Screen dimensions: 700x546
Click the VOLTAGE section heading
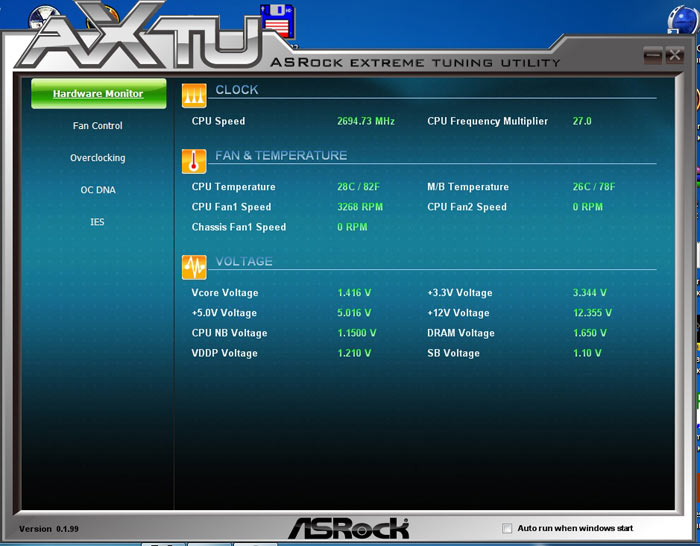click(244, 261)
